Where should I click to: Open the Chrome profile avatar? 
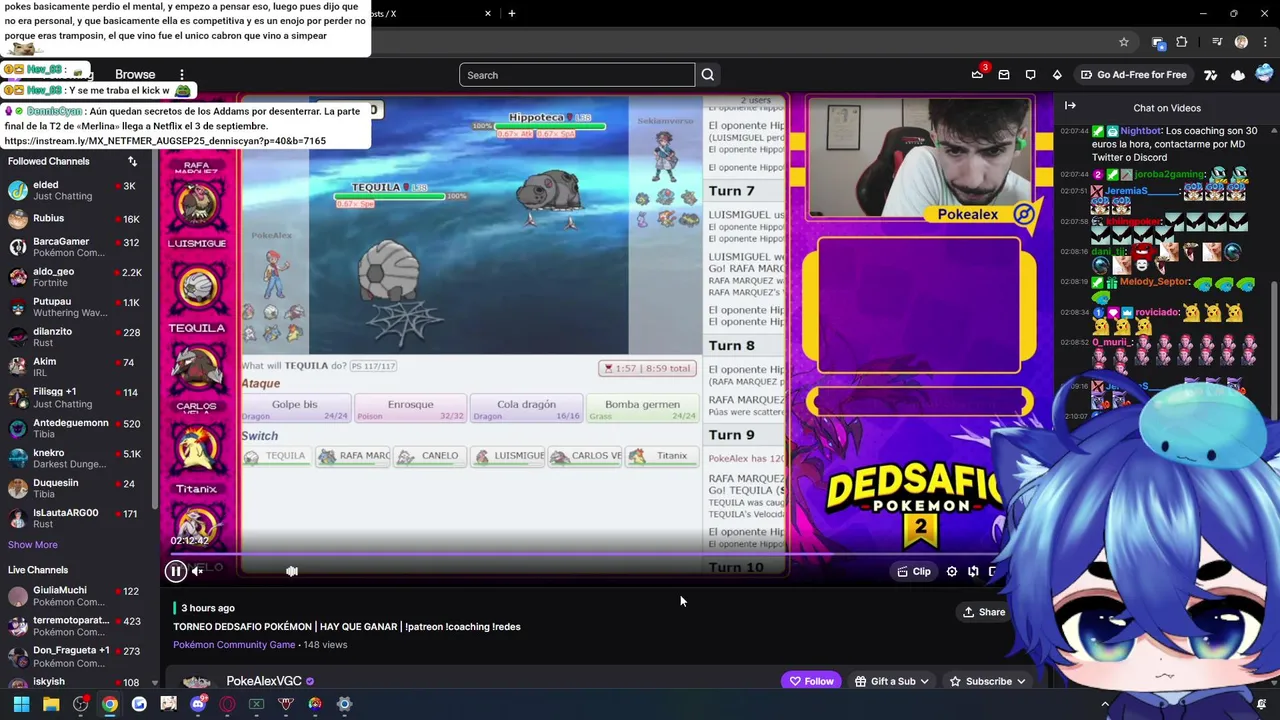point(1241,42)
